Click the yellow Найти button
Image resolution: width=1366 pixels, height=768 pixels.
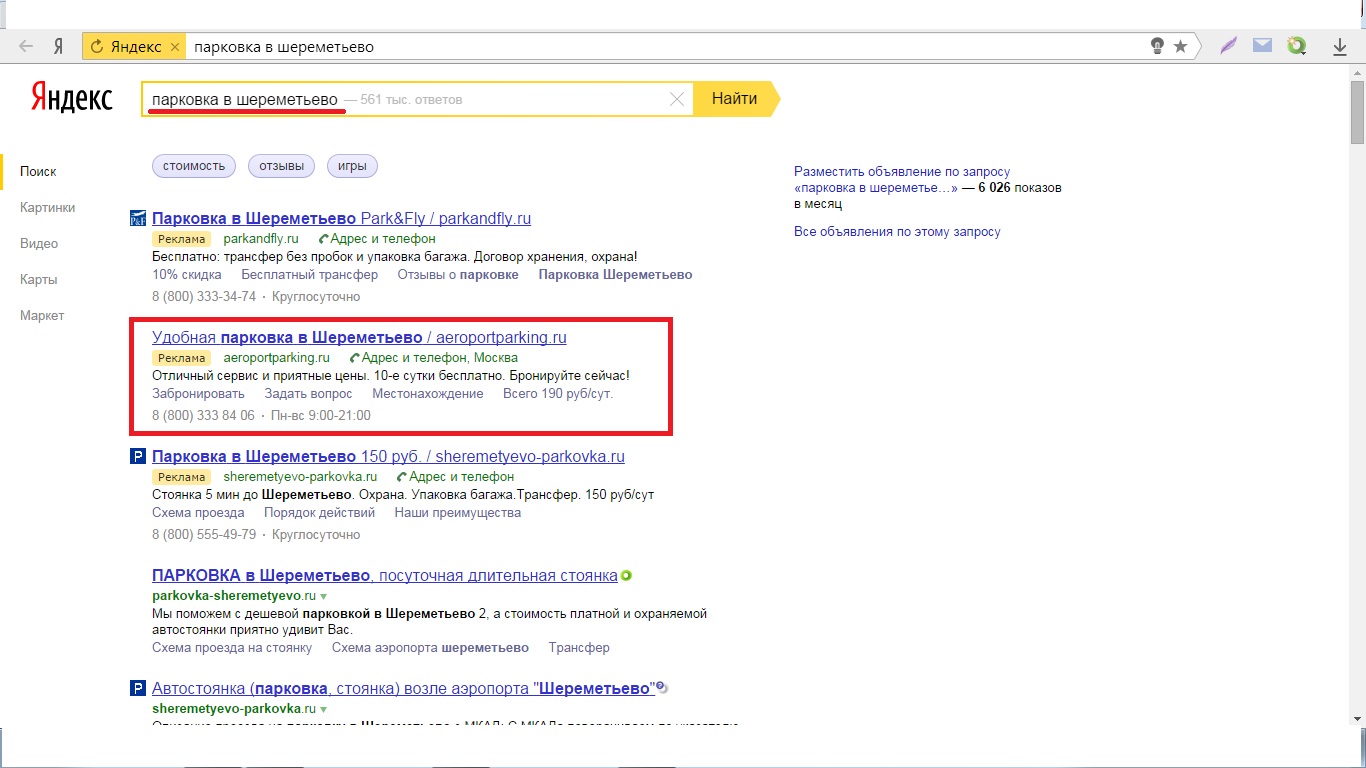[x=735, y=99]
